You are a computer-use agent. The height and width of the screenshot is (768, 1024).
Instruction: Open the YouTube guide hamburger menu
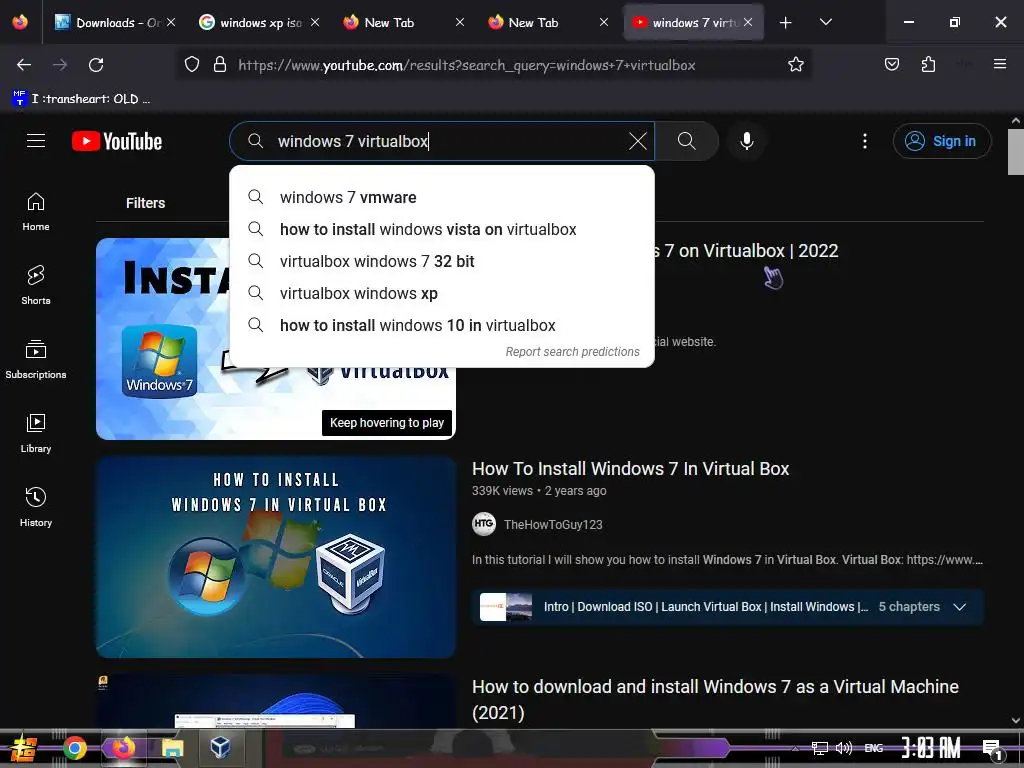point(36,141)
